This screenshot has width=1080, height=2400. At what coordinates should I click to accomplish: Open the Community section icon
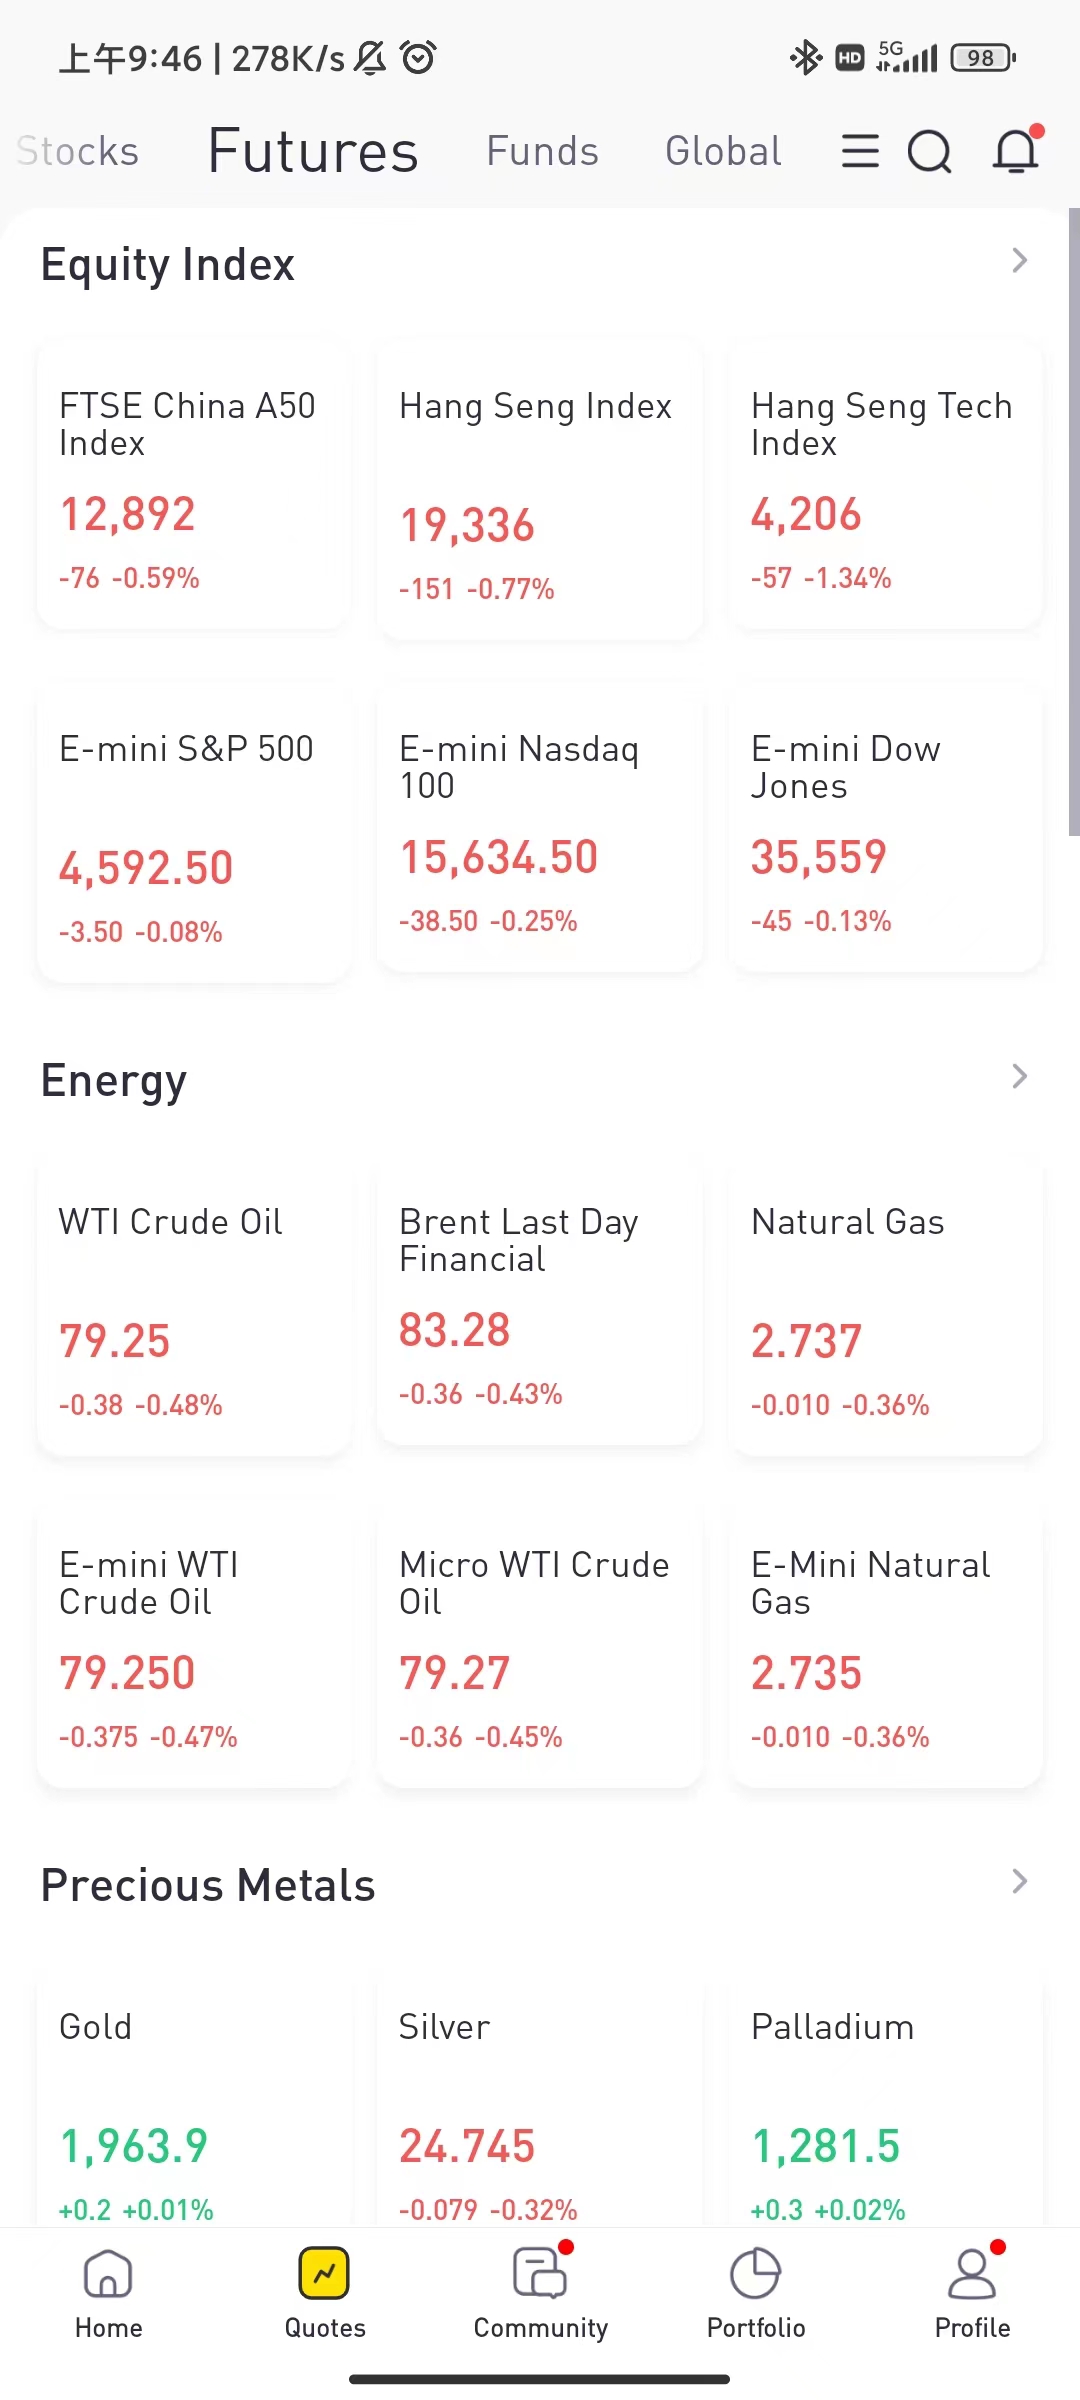pos(540,2274)
